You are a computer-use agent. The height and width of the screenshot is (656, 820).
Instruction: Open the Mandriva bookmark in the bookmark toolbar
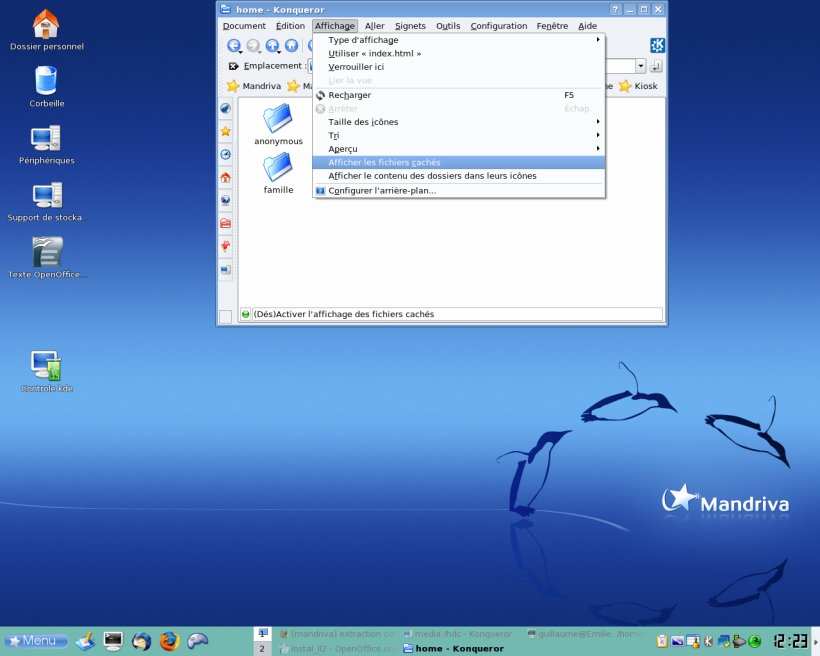[254, 86]
